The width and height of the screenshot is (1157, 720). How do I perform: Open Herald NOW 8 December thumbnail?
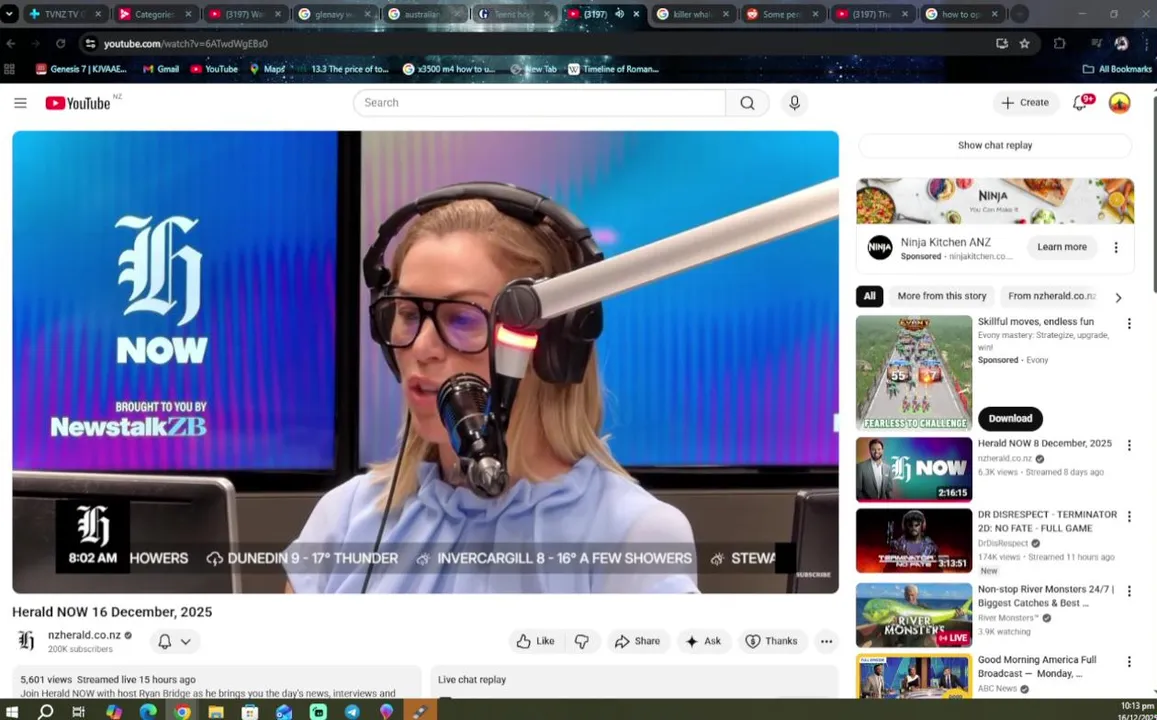click(x=913, y=469)
